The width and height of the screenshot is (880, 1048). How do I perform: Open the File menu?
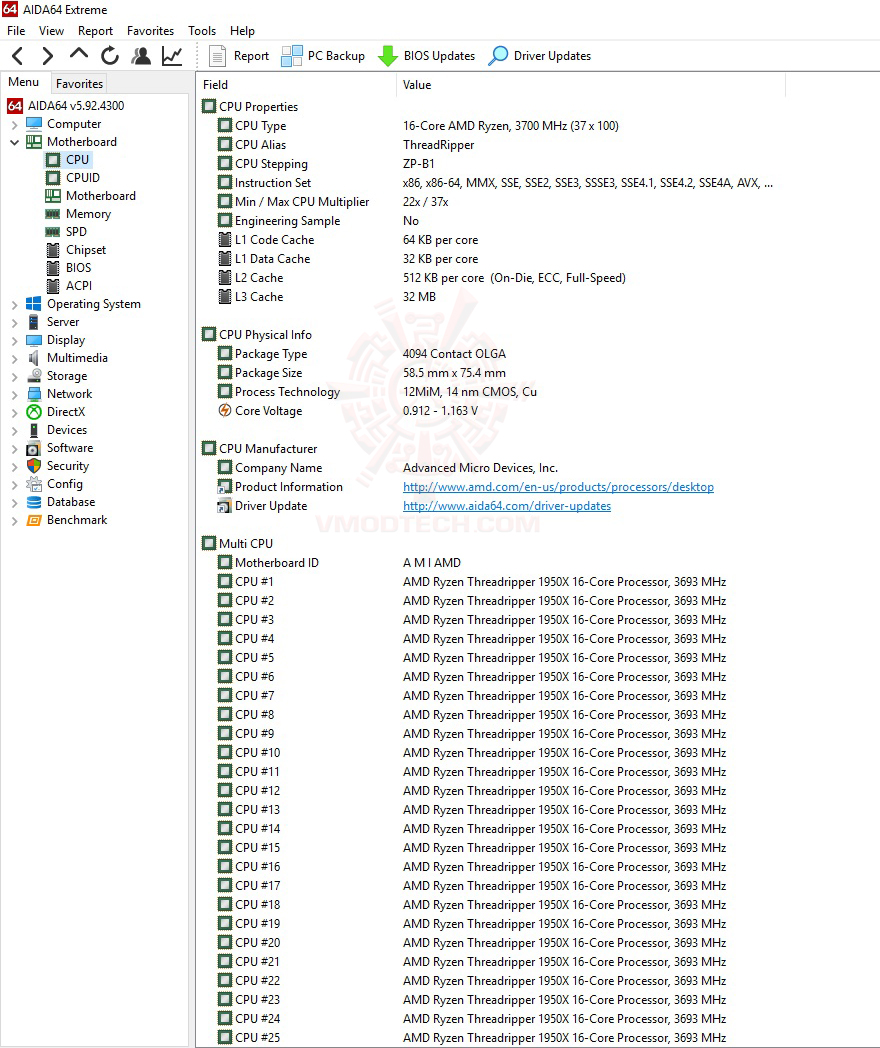point(16,31)
